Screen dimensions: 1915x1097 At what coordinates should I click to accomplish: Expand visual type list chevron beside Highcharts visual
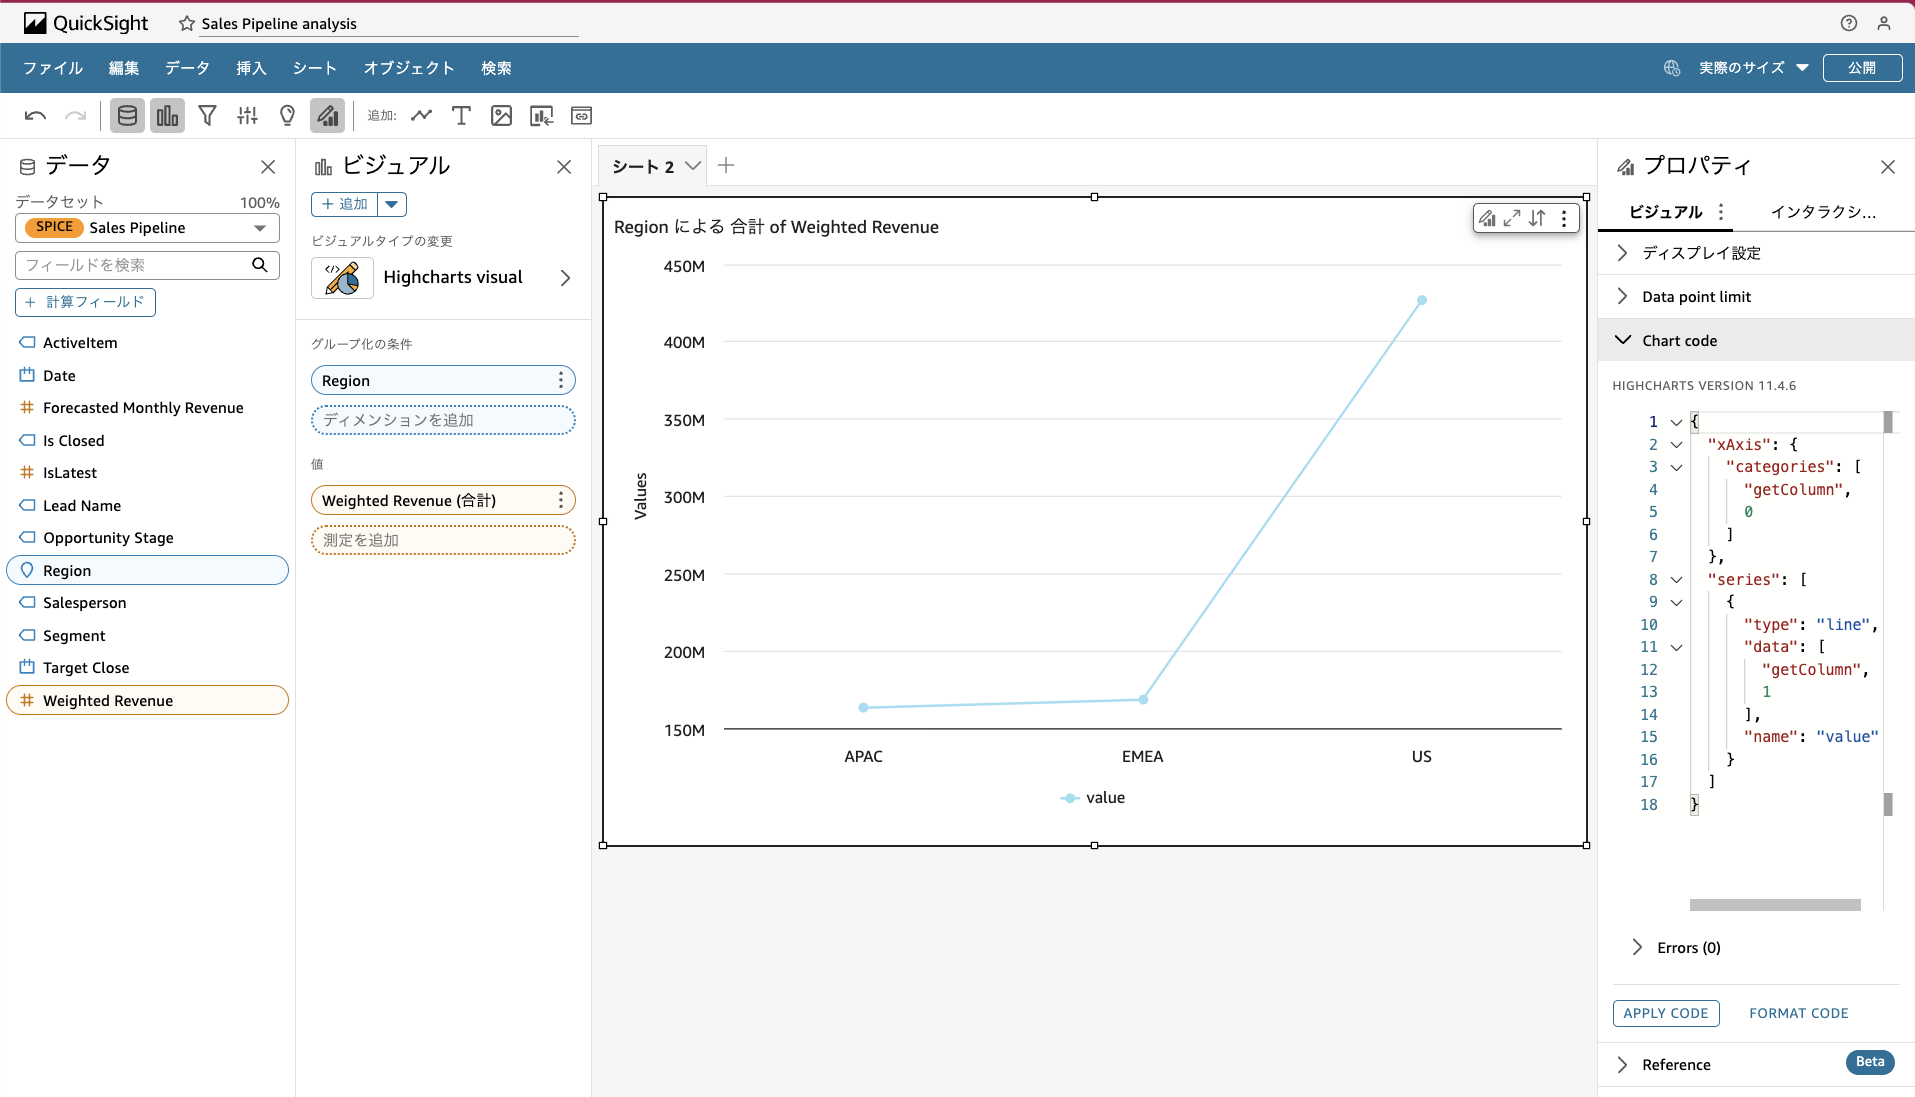[x=565, y=278]
